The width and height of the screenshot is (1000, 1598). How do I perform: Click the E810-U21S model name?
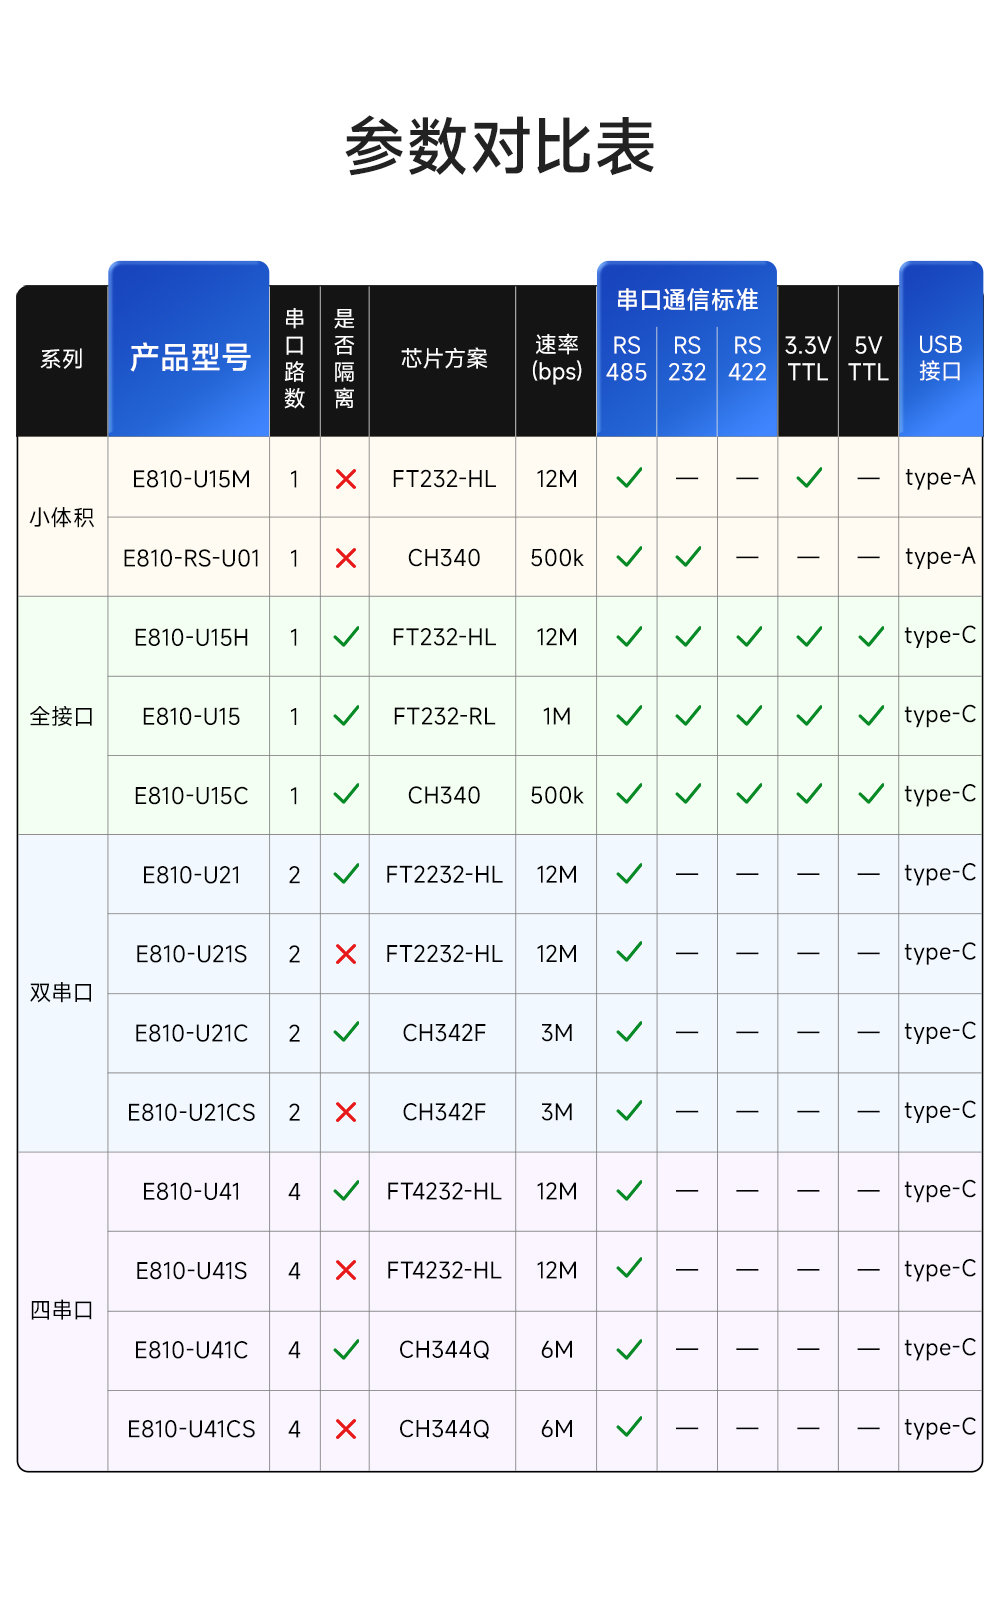191,954
